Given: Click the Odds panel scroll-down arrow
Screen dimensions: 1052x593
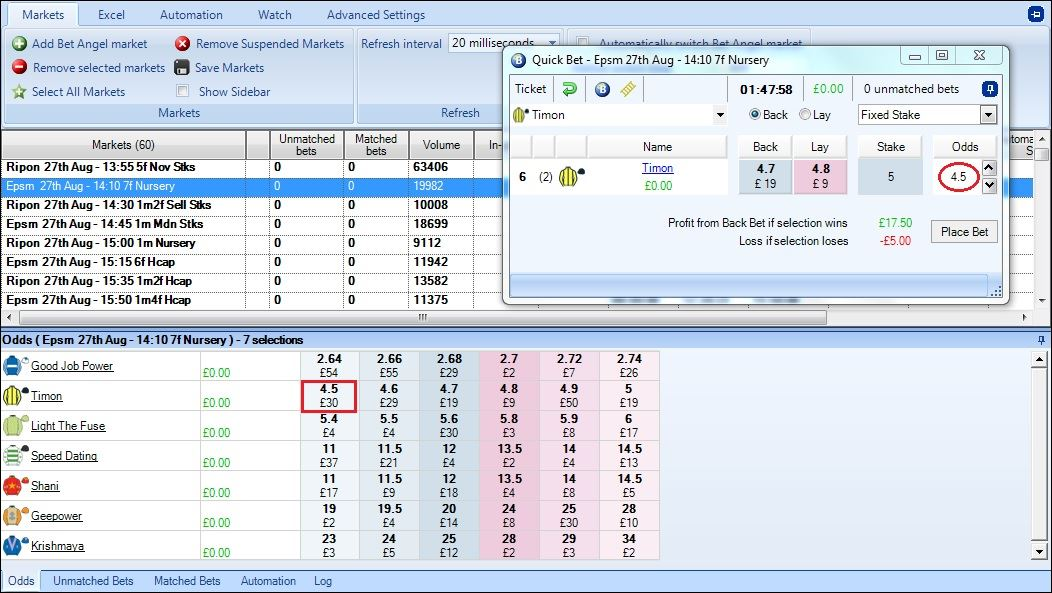Looking at the screenshot, I should pos(1039,552).
